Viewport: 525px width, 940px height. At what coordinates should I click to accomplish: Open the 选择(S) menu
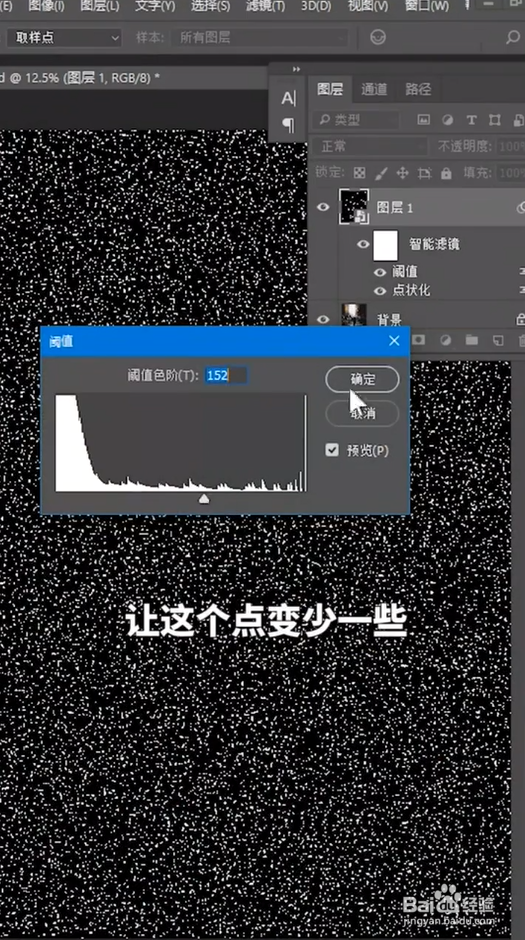pos(210,6)
